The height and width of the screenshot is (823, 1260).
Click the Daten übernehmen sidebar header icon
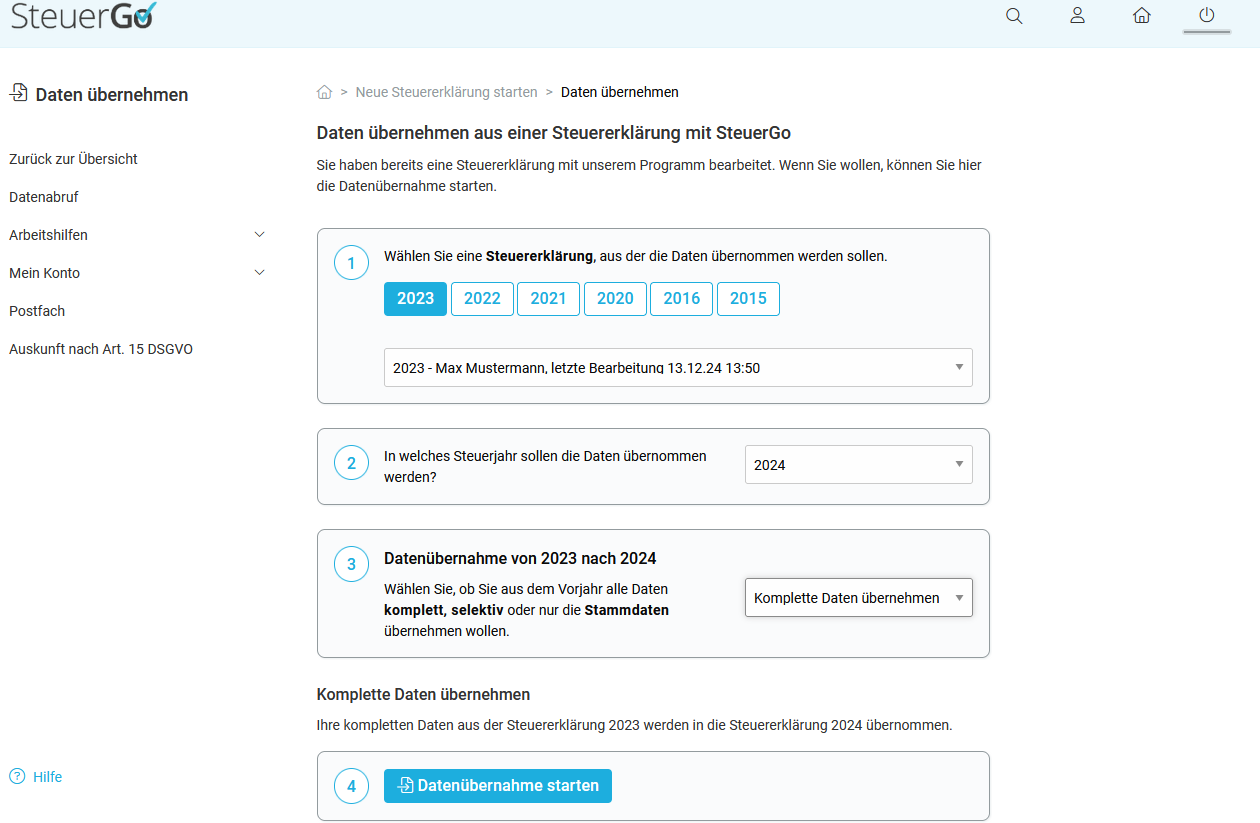pyautogui.click(x=18, y=94)
